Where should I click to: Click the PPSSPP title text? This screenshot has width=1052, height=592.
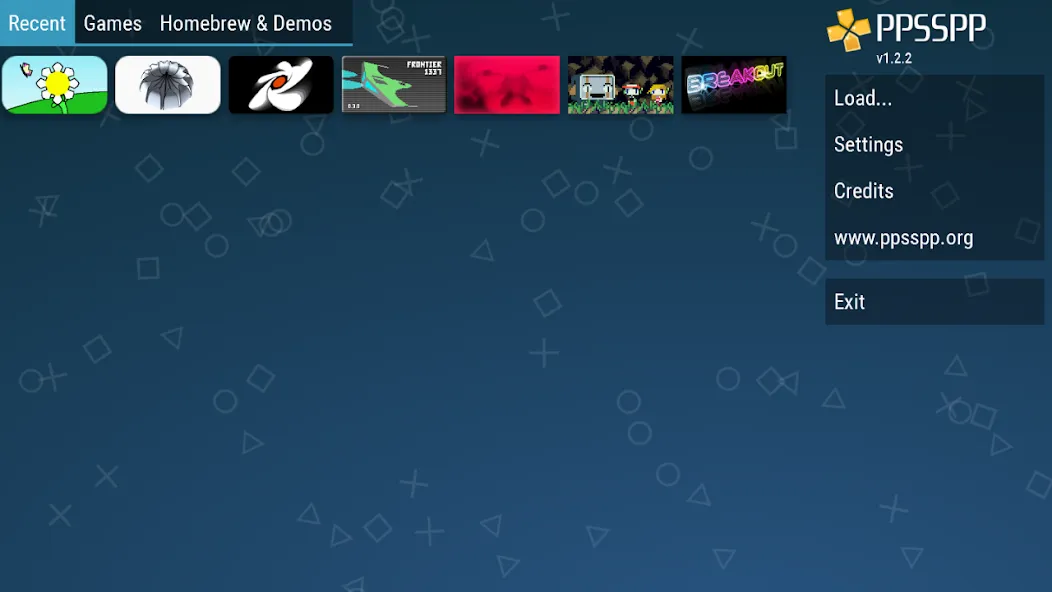(x=931, y=28)
